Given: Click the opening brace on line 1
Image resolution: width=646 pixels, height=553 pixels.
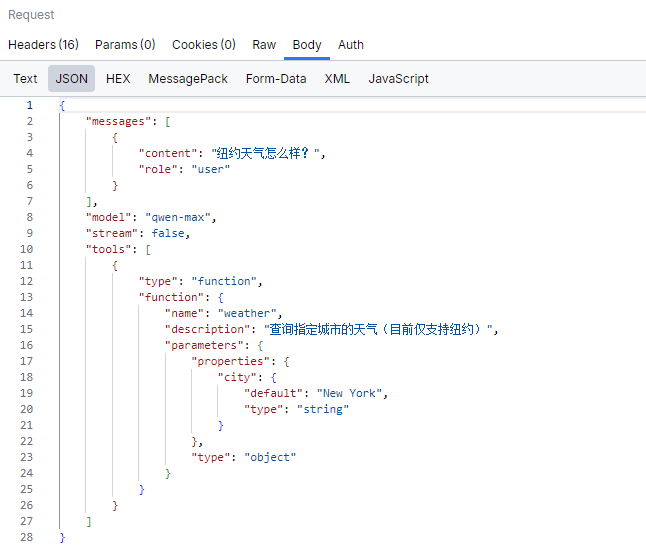Looking at the screenshot, I should point(62,105).
